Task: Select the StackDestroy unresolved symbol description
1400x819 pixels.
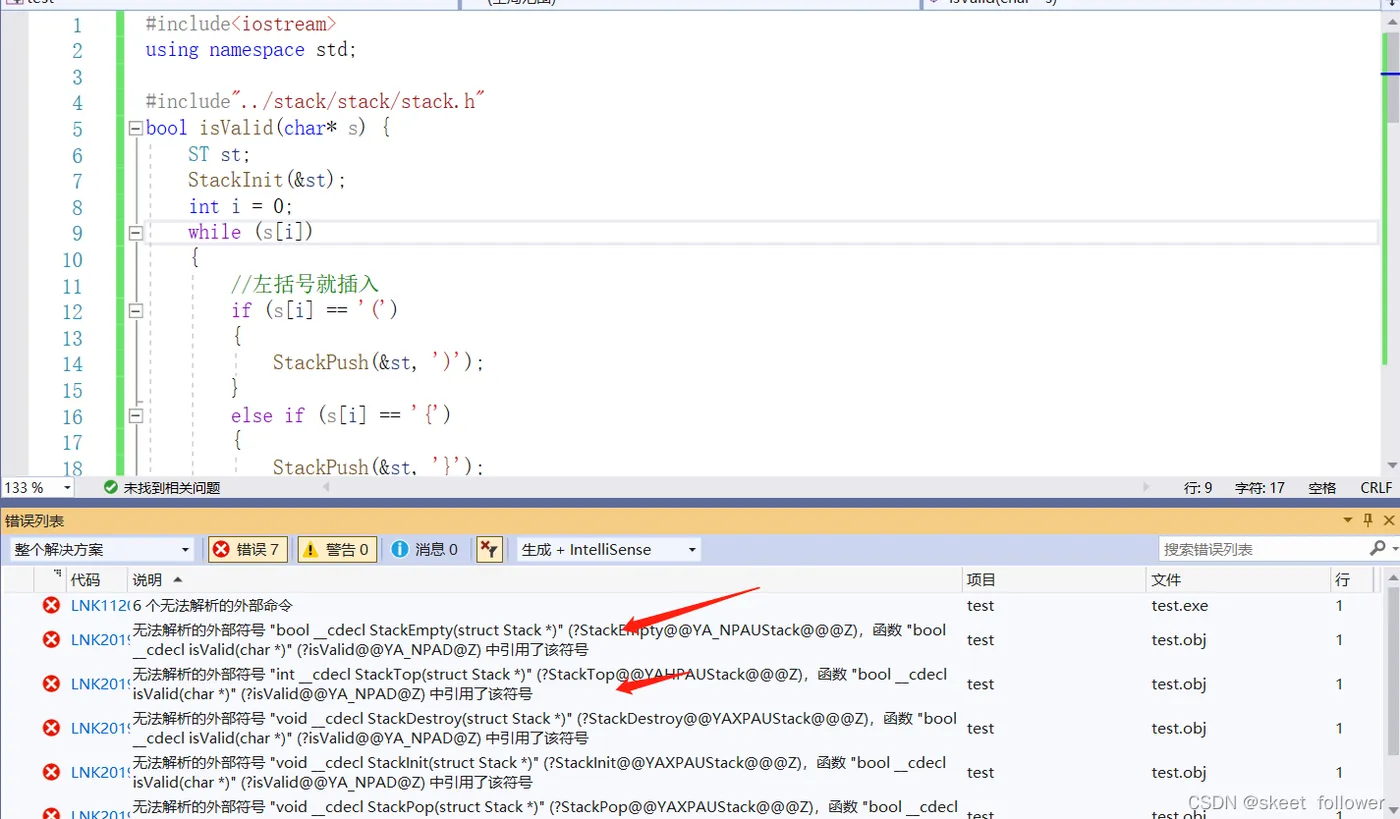Action: coord(545,728)
